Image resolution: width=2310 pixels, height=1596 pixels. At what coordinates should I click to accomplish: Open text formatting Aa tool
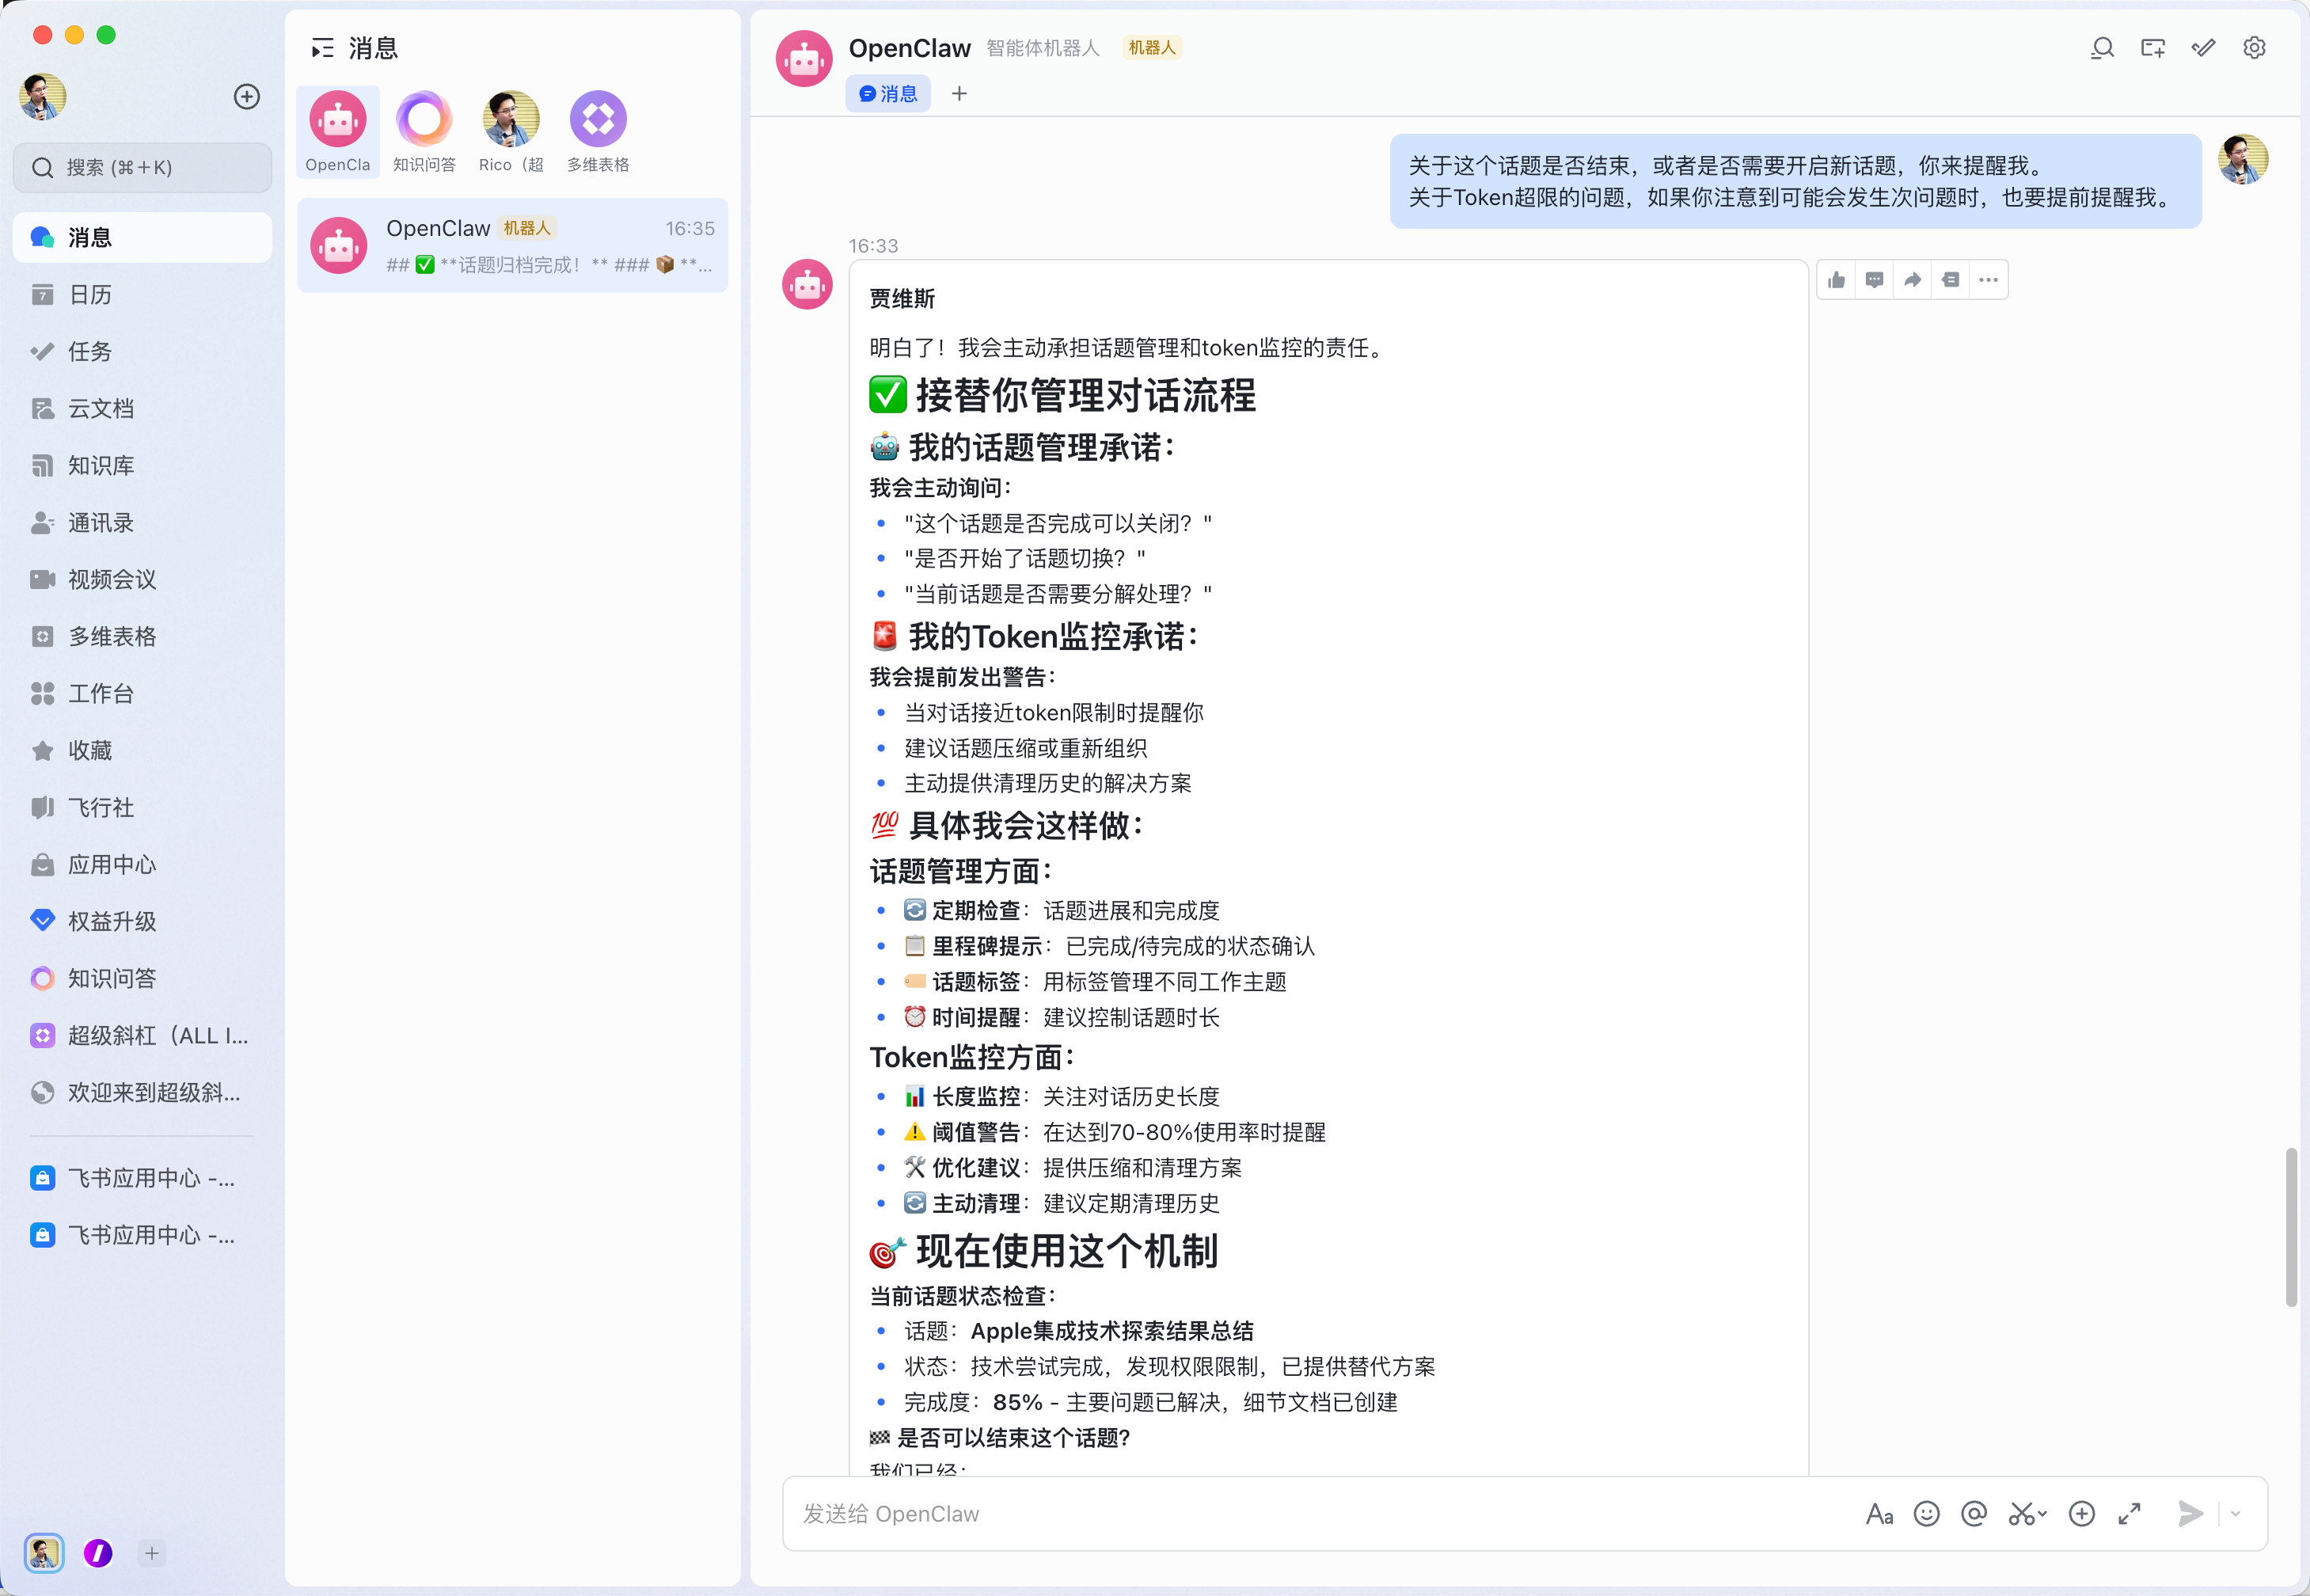coord(1879,1514)
